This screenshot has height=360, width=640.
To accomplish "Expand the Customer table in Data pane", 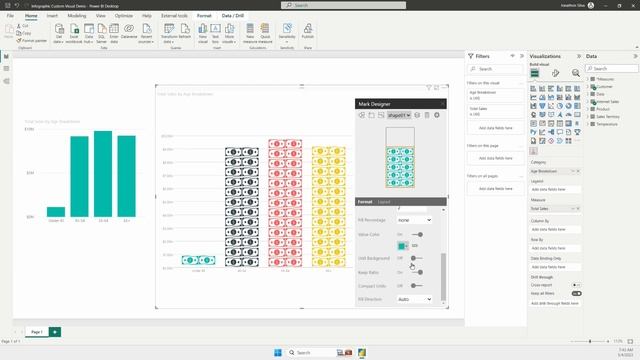I will point(588,87).
